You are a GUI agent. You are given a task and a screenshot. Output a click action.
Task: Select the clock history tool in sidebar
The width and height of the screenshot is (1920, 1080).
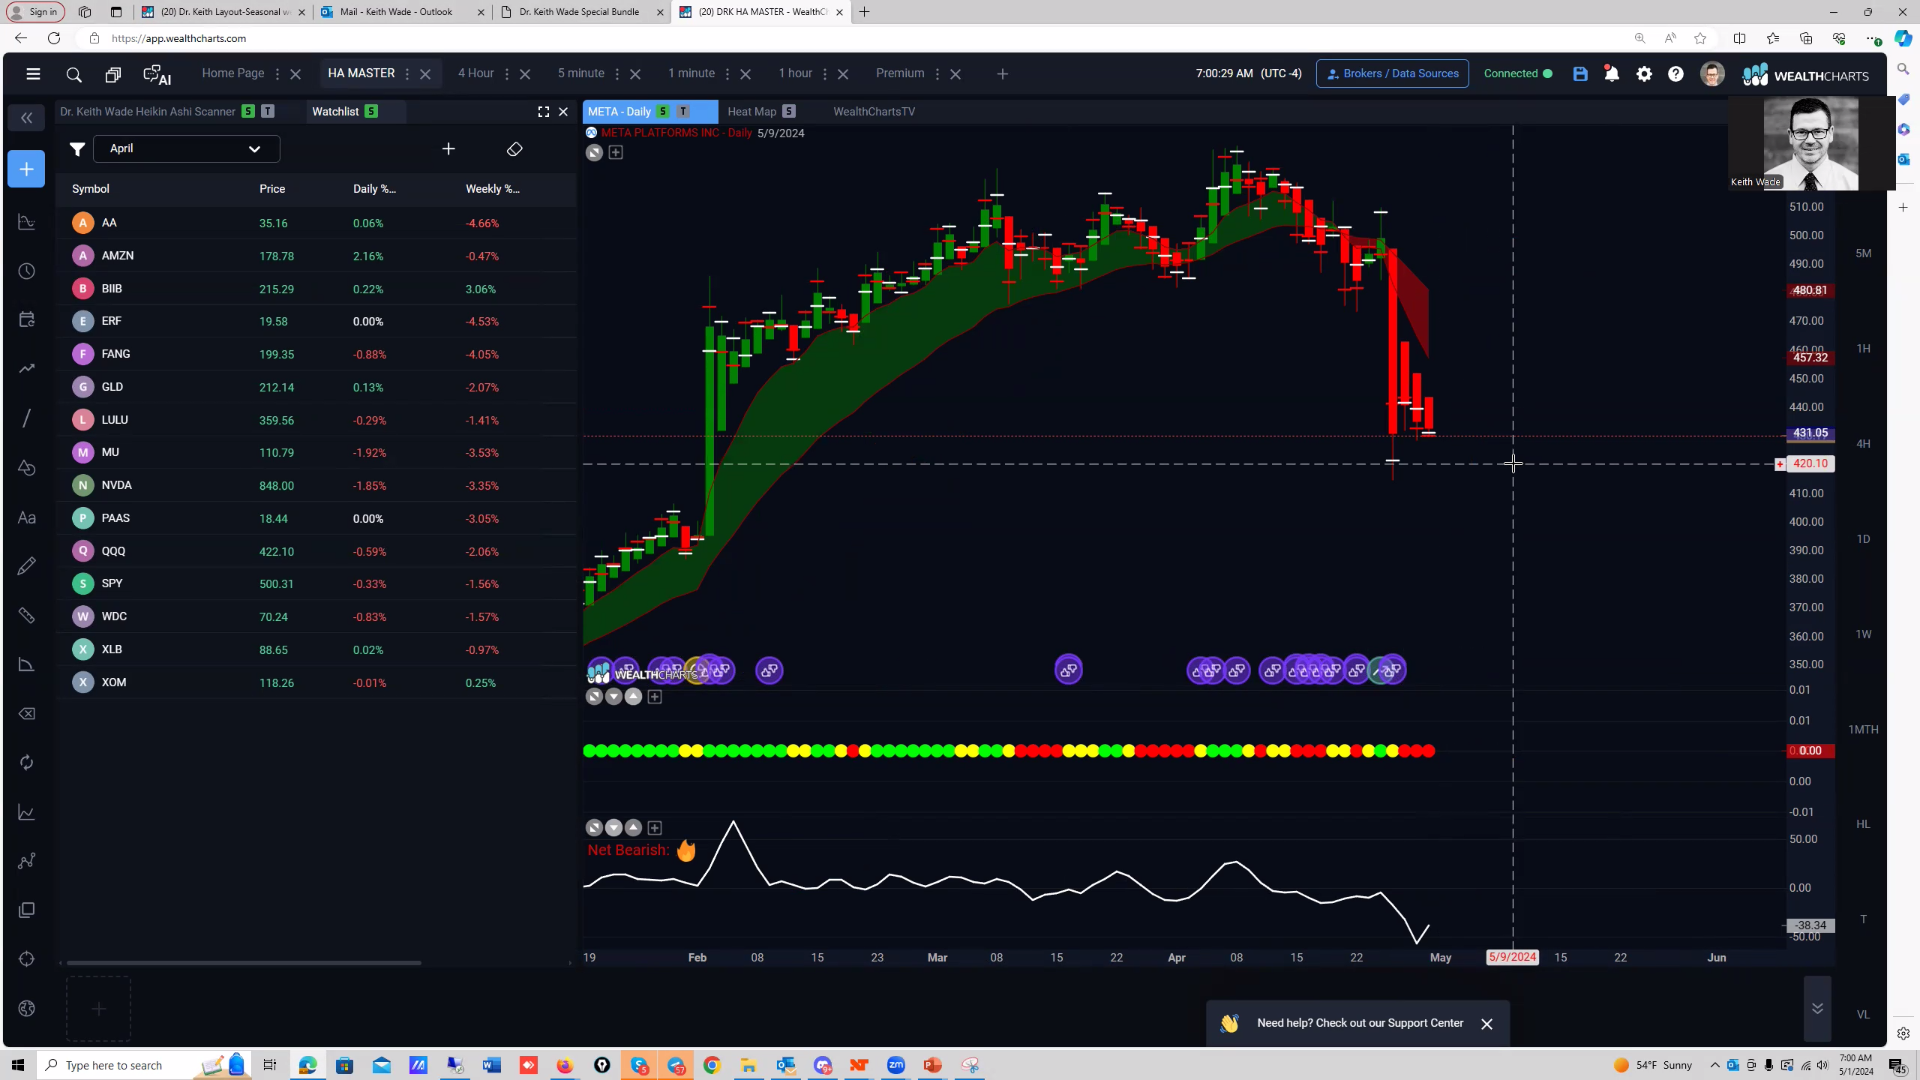pos(27,271)
